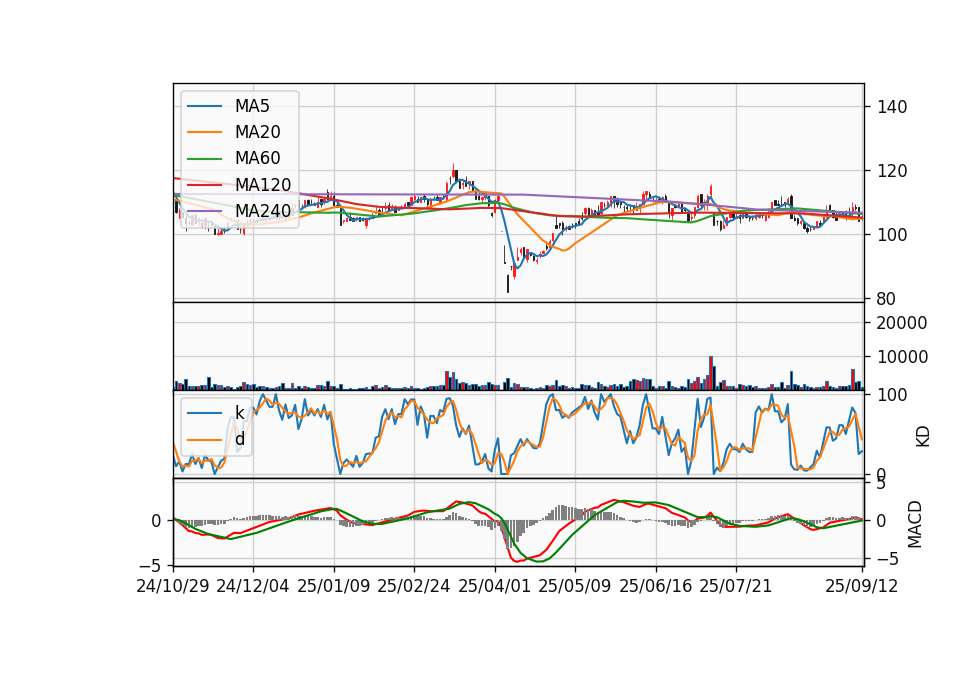The width and height of the screenshot is (960, 690).
Task: Click the KD axis title
Action: [923, 436]
